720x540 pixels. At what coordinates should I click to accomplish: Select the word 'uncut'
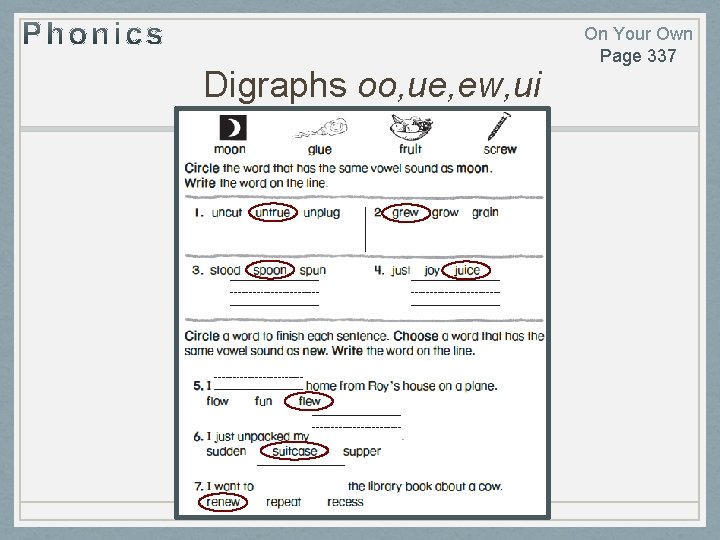[x=226, y=213]
